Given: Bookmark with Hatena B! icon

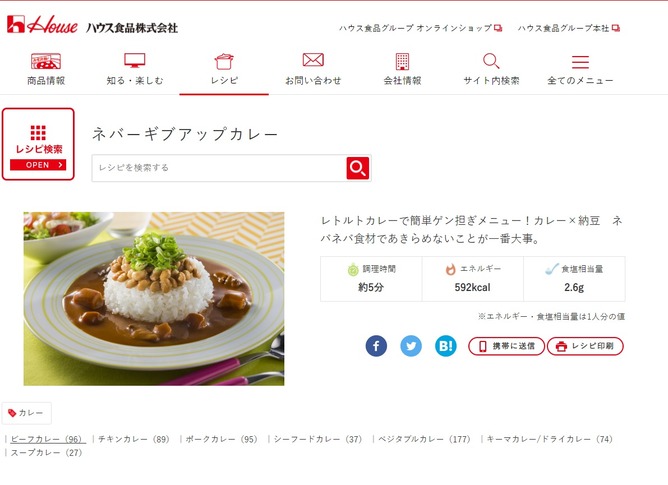Looking at the screenshot, I should click(x=446, y=346).
